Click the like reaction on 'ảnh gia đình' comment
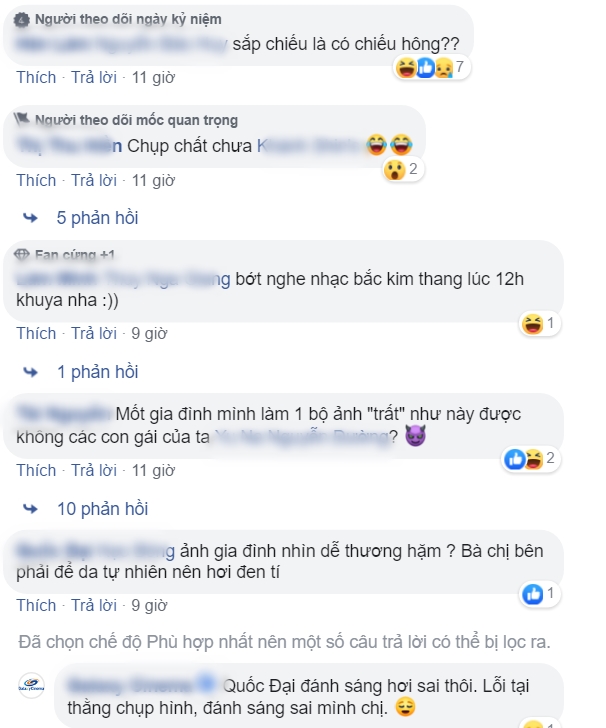Screen dimensions: 606x728 (x=533, y=594)
